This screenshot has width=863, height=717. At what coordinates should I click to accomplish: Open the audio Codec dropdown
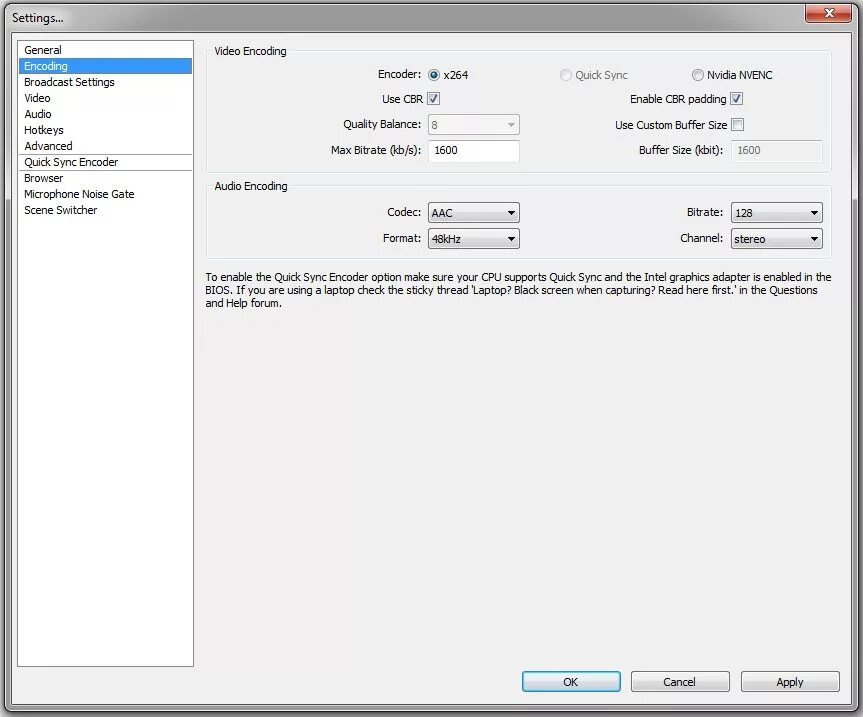[473, 213]
